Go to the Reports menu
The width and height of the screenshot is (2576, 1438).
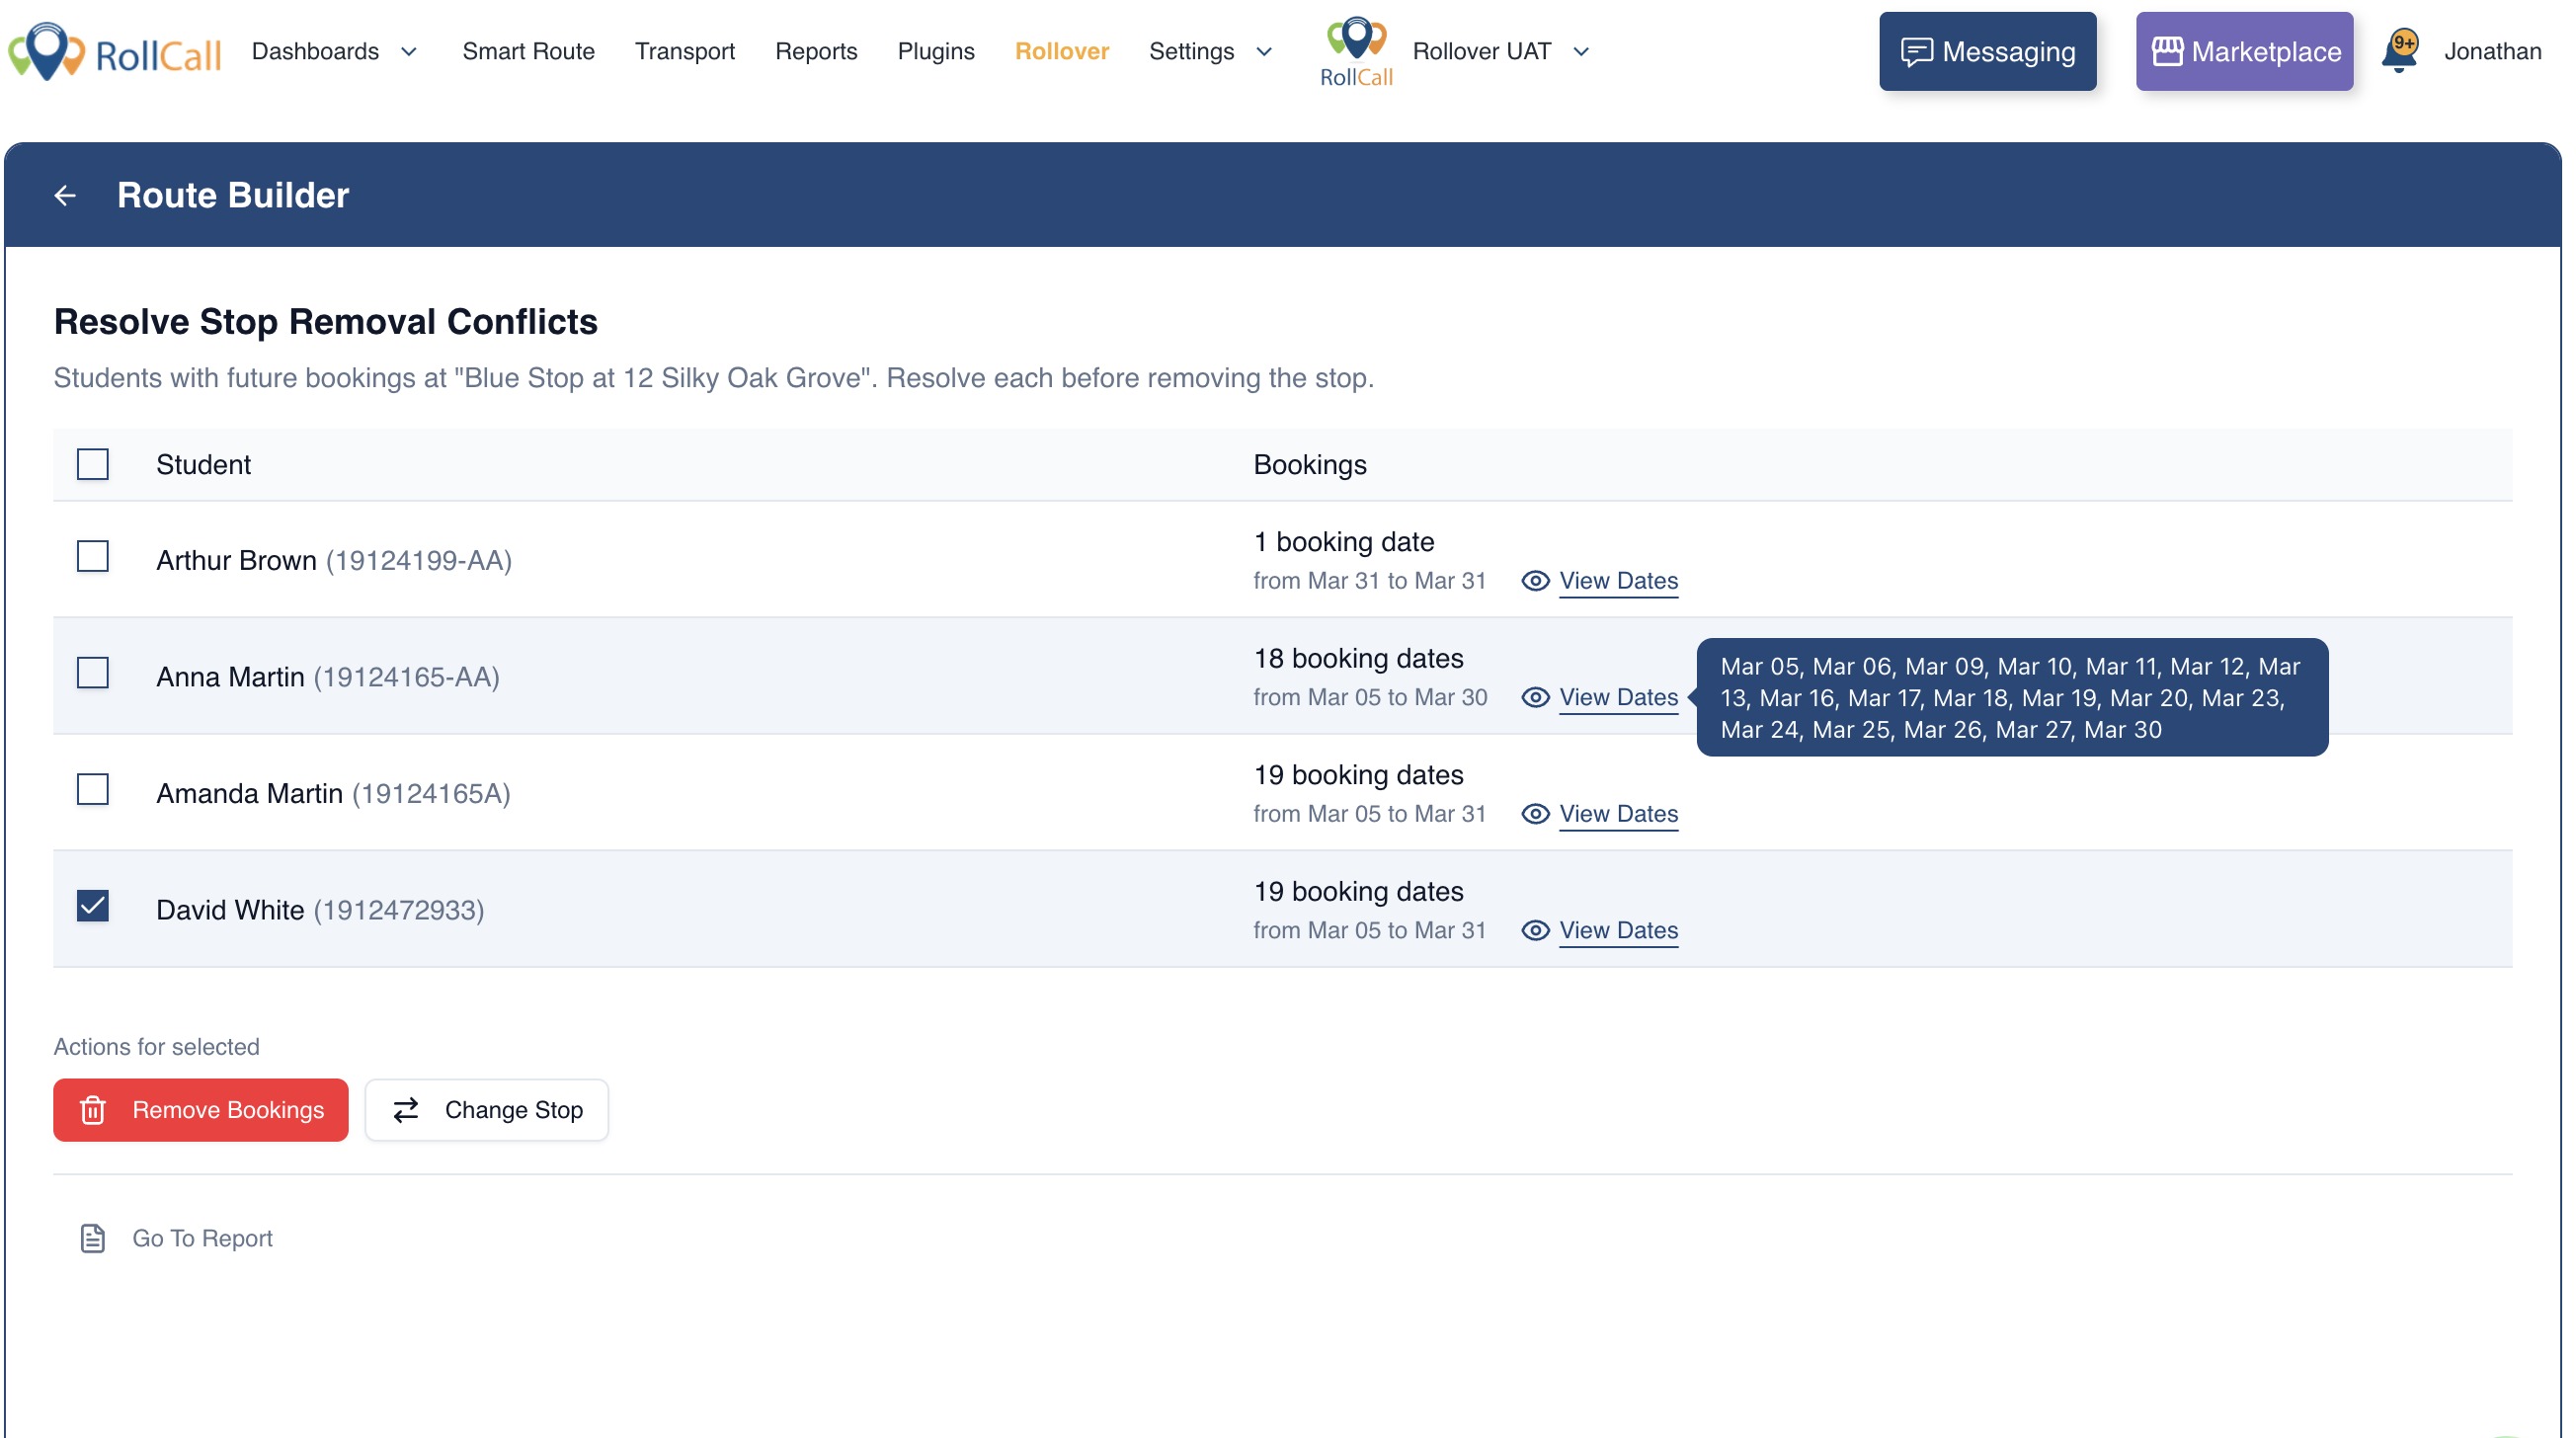click(816, 51)
